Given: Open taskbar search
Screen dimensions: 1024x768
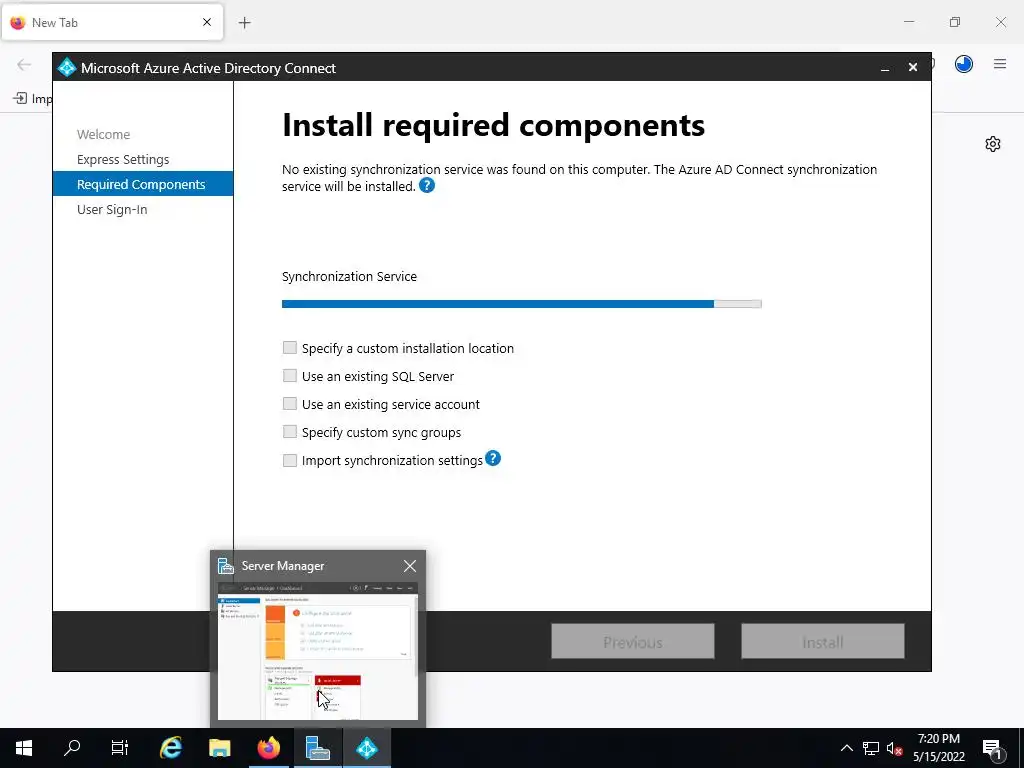Looking at the screenshot, I should (x=72, y=747).
